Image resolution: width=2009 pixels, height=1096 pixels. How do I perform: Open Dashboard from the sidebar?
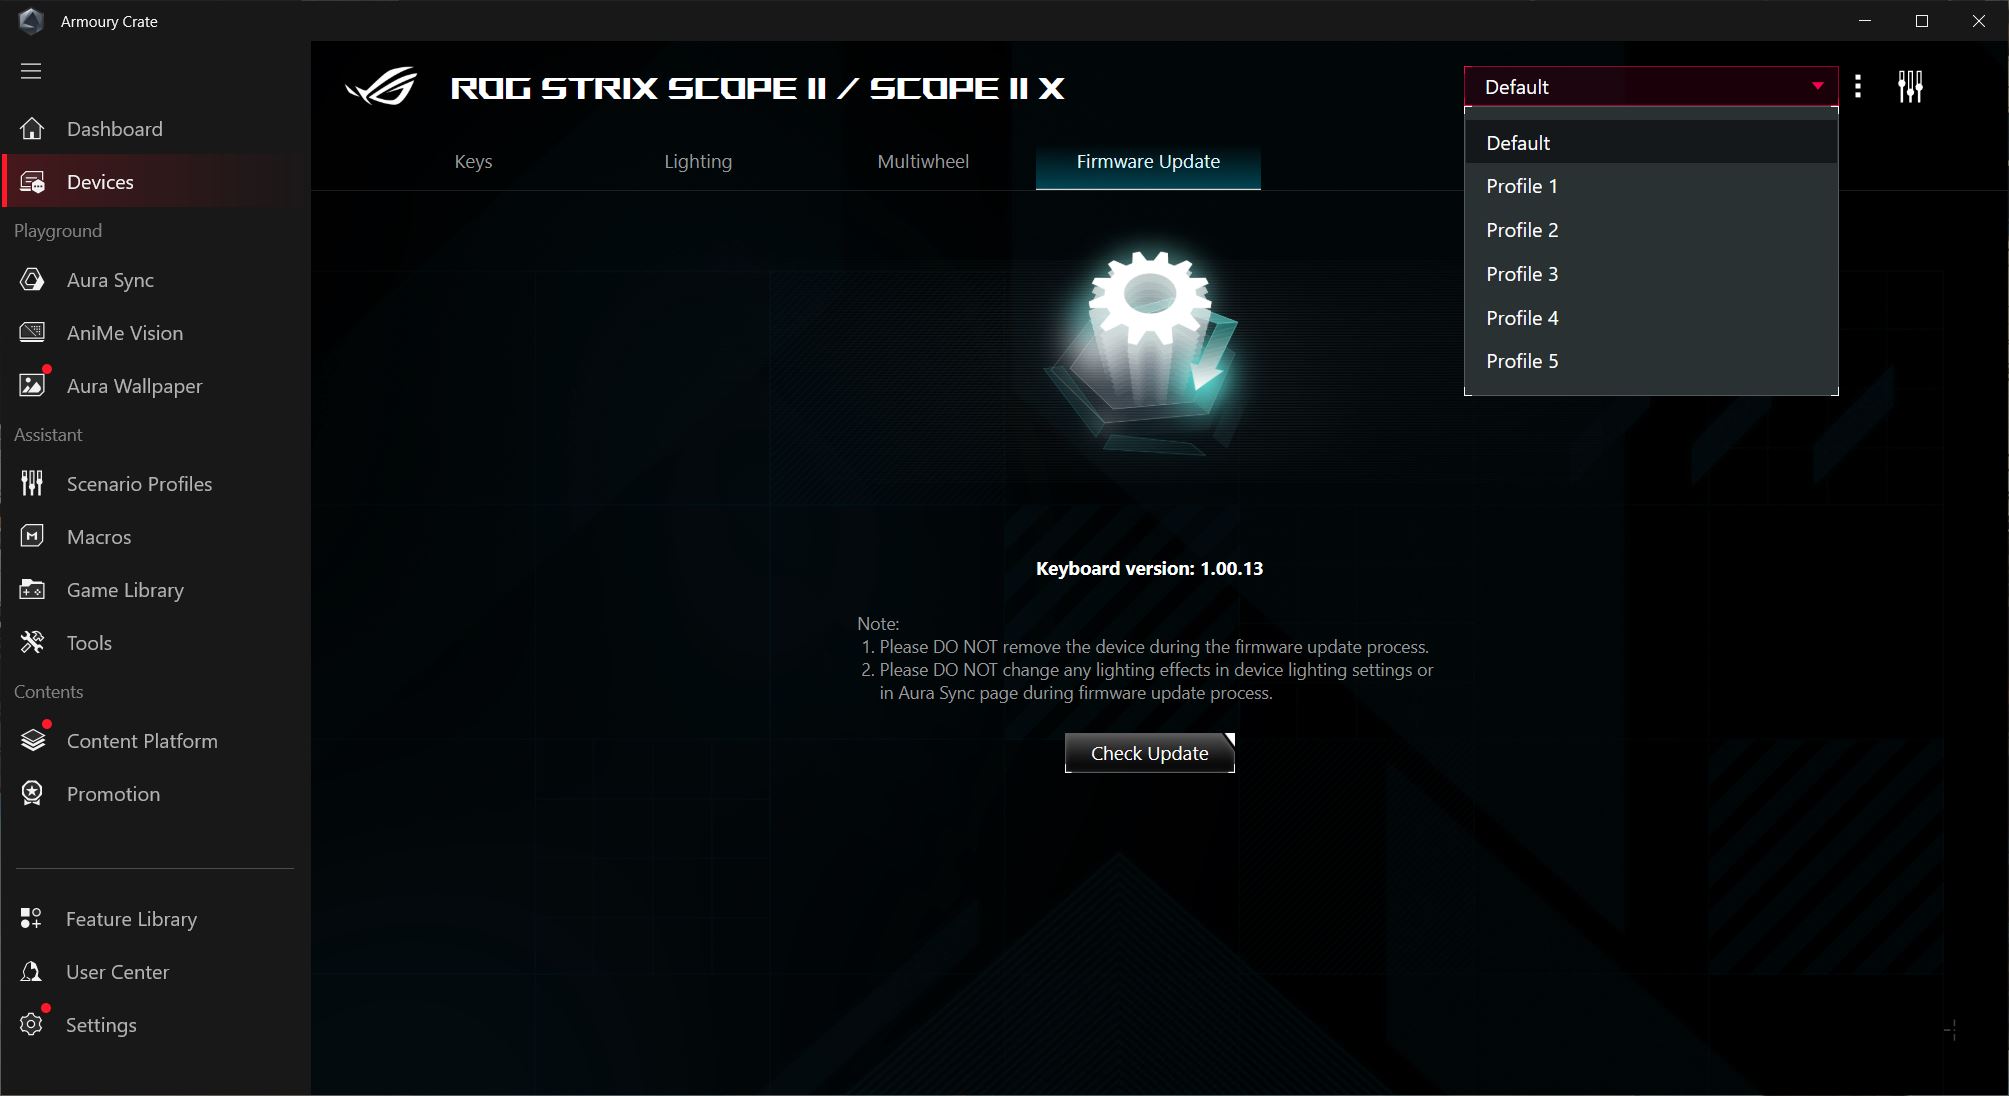click(x=115, y=129)
